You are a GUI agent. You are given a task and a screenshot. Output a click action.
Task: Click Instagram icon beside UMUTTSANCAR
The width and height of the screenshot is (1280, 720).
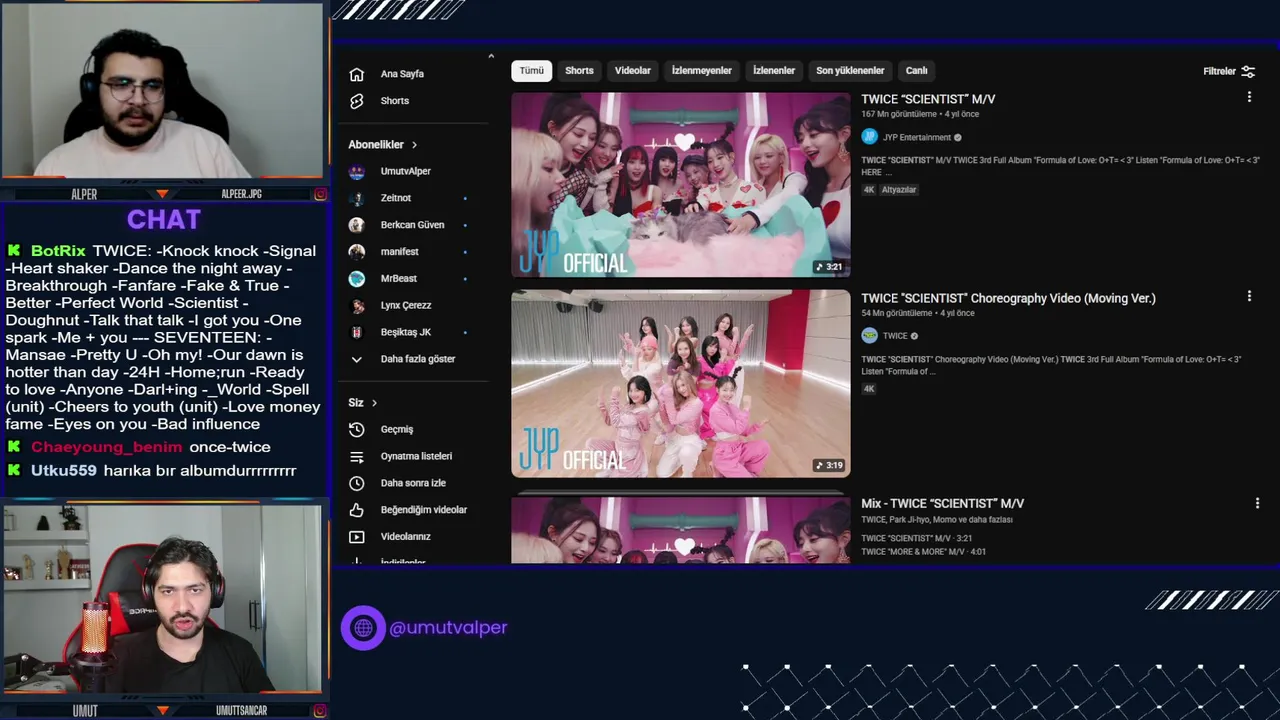320,711
